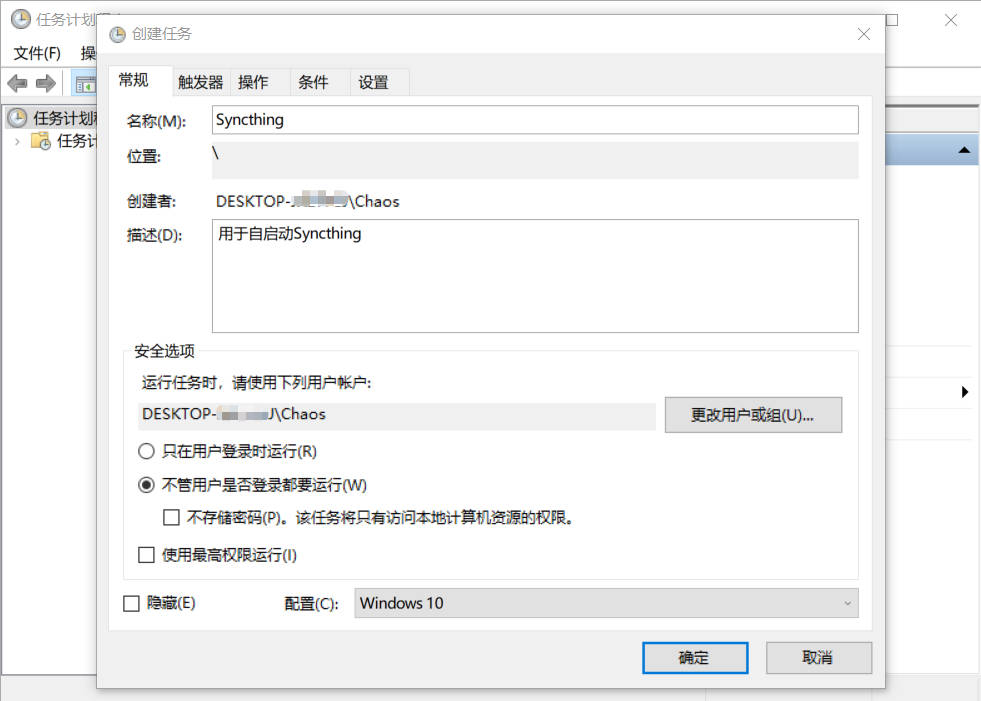The height and width of the screenshot is (701, 981).
Task: Click the right-pointing submenu arrow in Actions pane
Action: coord(965,392)
